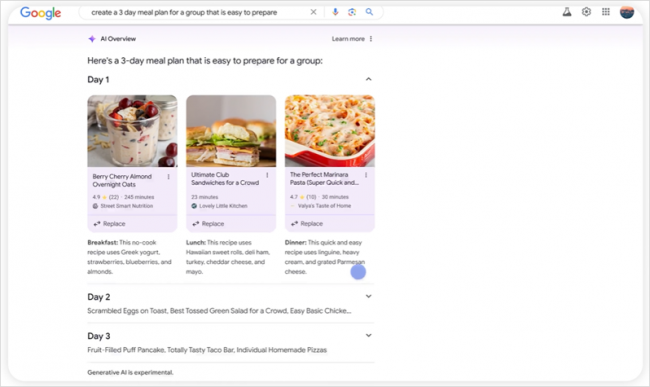The image size is (650, 387).
Task: Open options for Berry Cherry Almond Overnight Oats
Action: (x=168, y=177)
